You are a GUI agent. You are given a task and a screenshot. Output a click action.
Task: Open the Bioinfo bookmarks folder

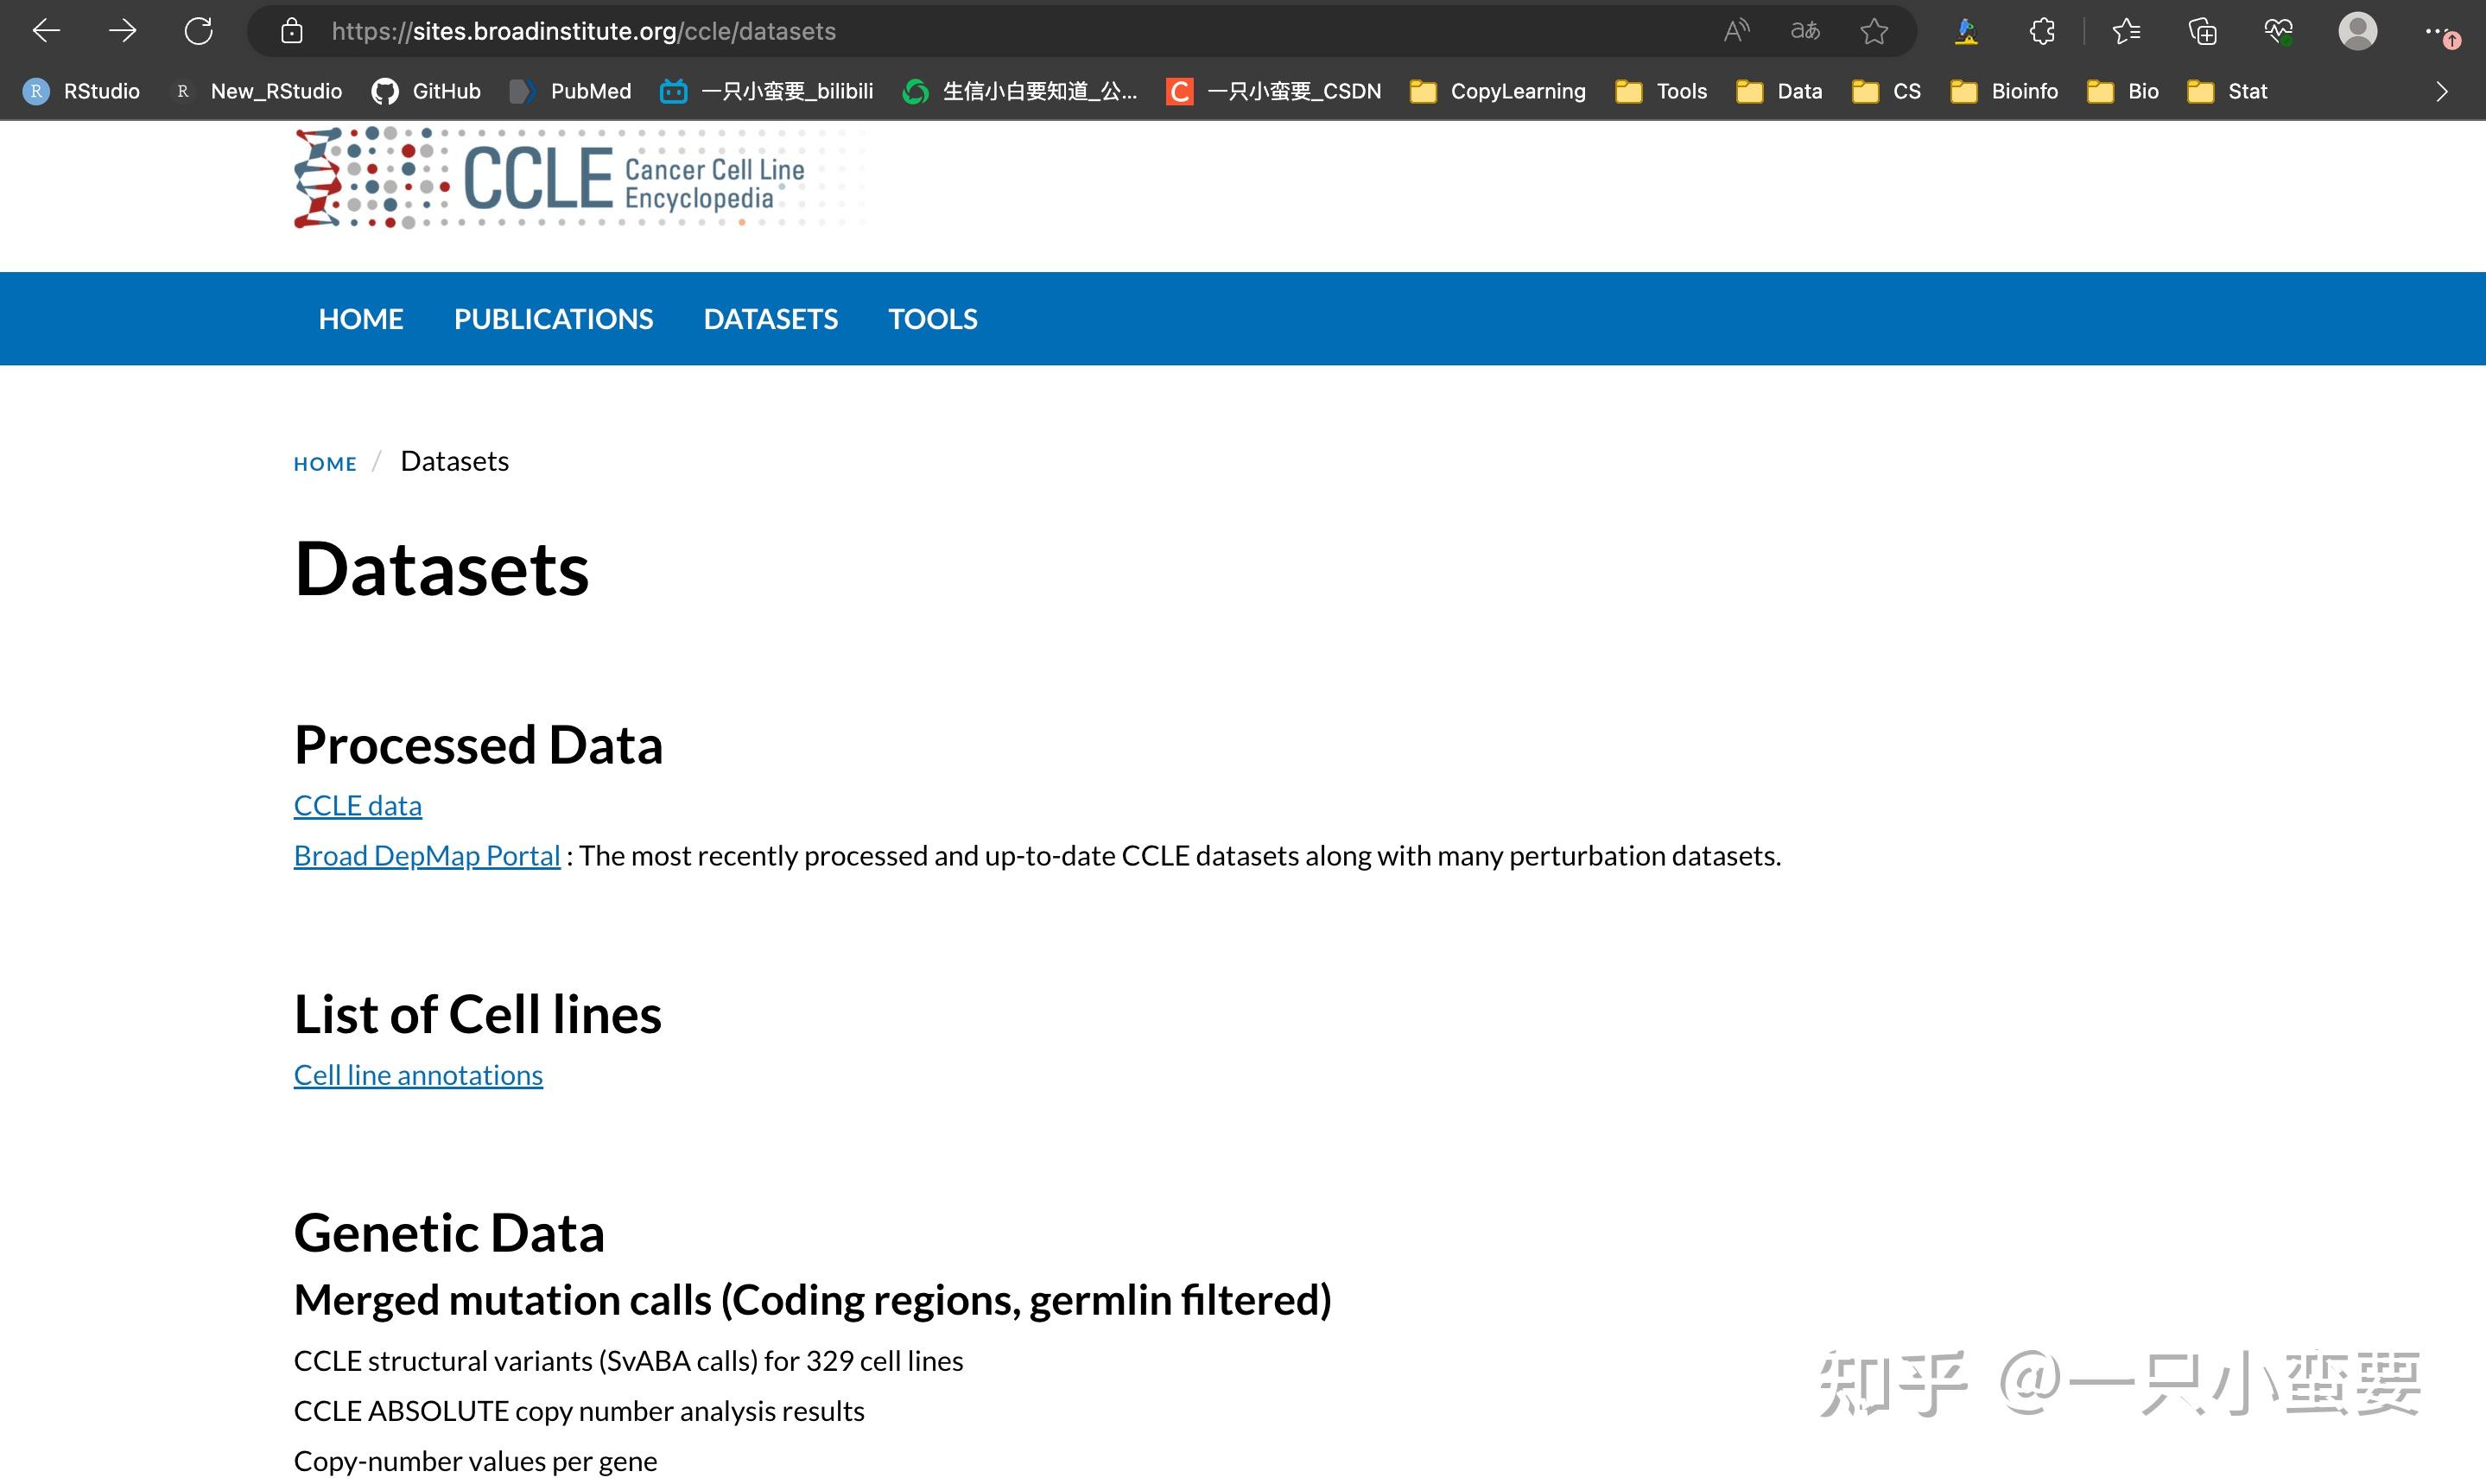pos(2024,91)
